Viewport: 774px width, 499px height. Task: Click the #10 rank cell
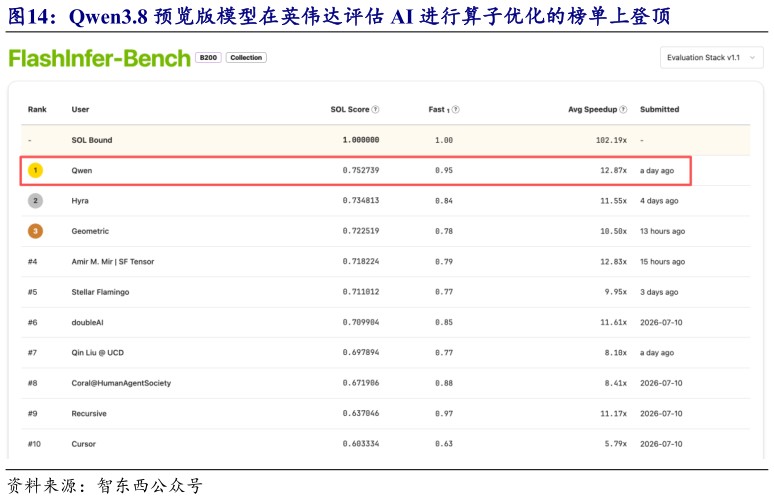34,444
